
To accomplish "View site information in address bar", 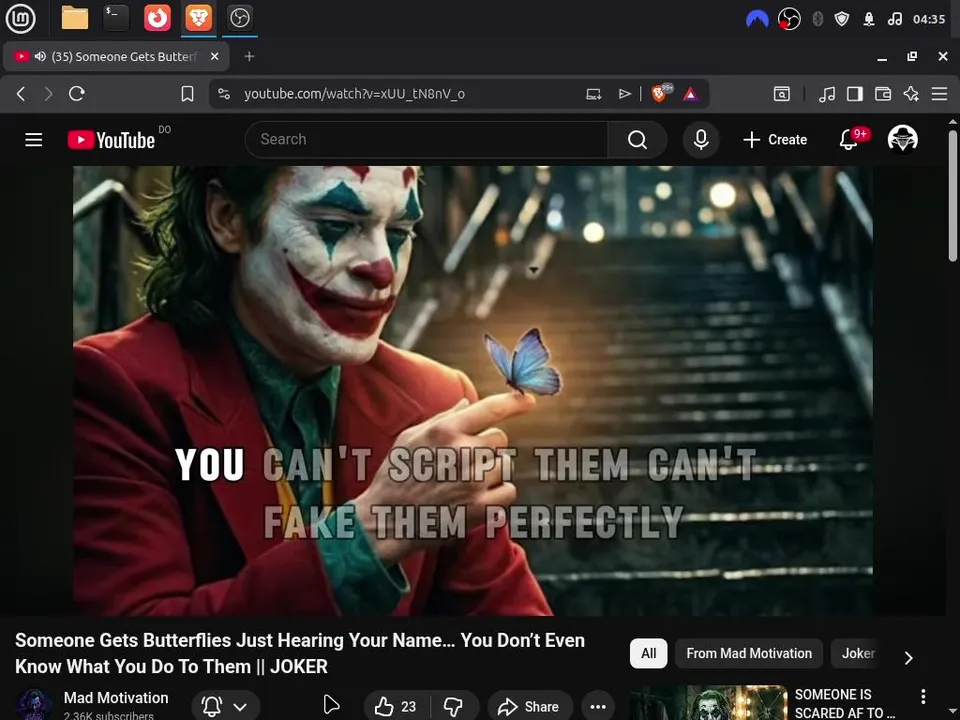I will pyautogui.click(x=224, y=94).
